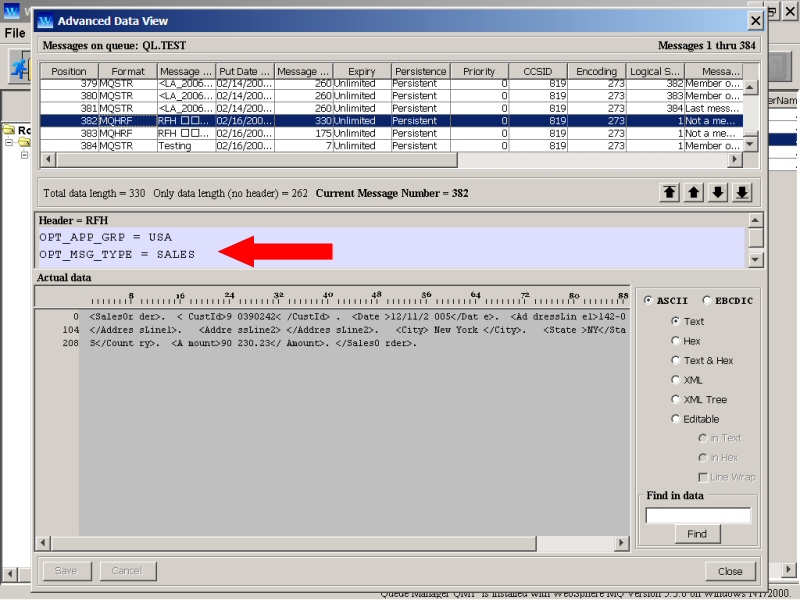800x600 pixels.
Task: Message table horizontal scrollbar right arrow
Action: click(x=734, y=159)
